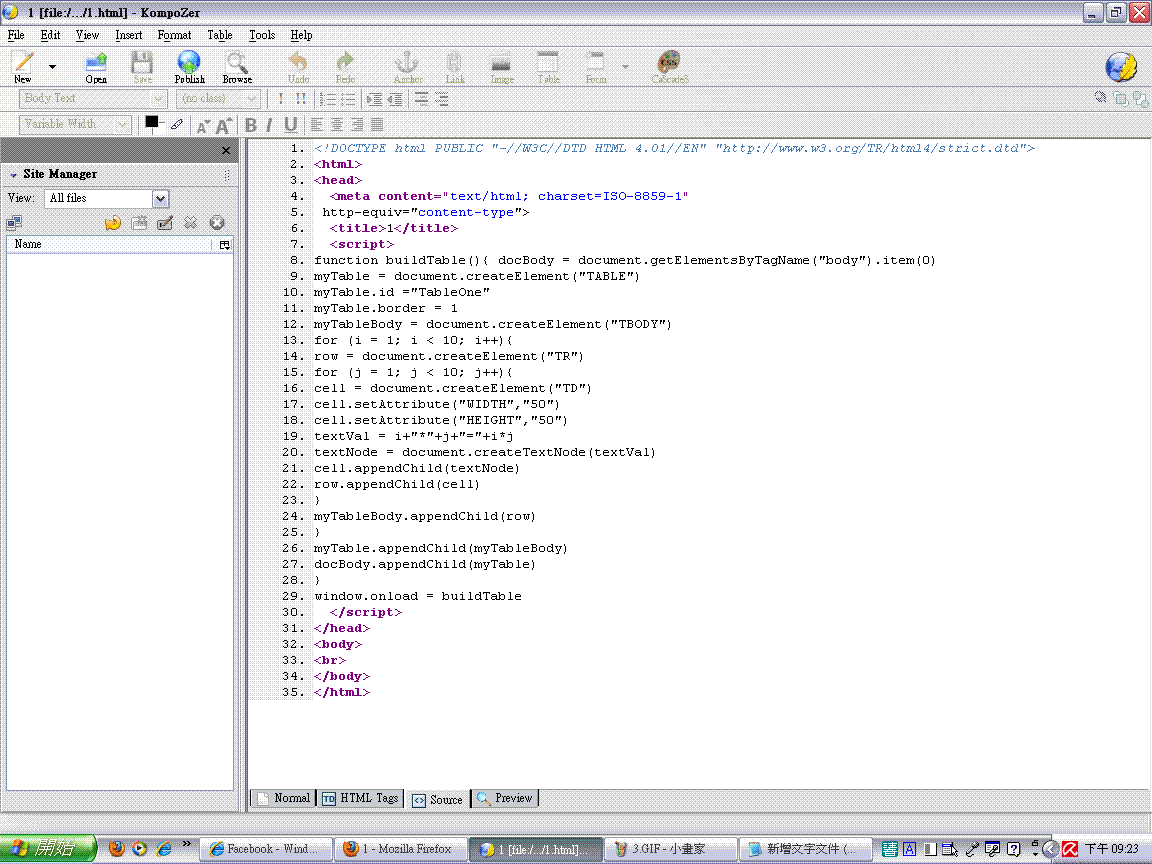Viewport: 1152px width, 864px height.
Task: Toggle the bulleted list button
Action: click(348, 99)
